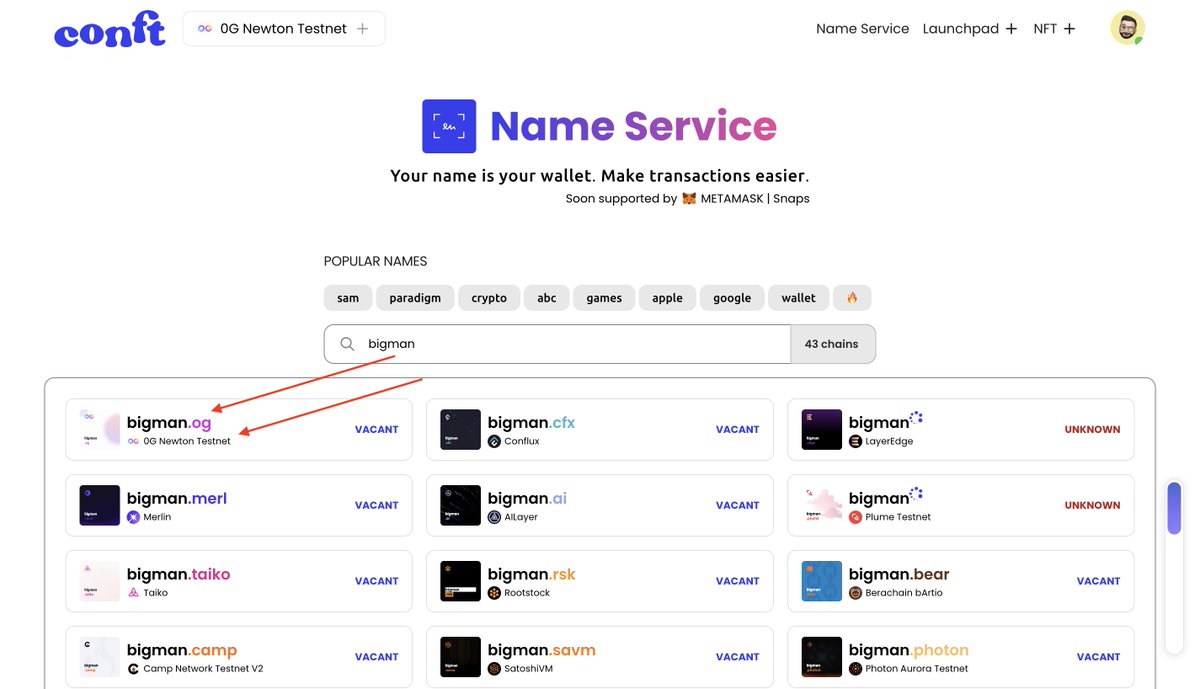Open the '43 chains' selector
The width and height of the screenshot is (1200, 689).
pyautogui.click(x=832, y=344)
